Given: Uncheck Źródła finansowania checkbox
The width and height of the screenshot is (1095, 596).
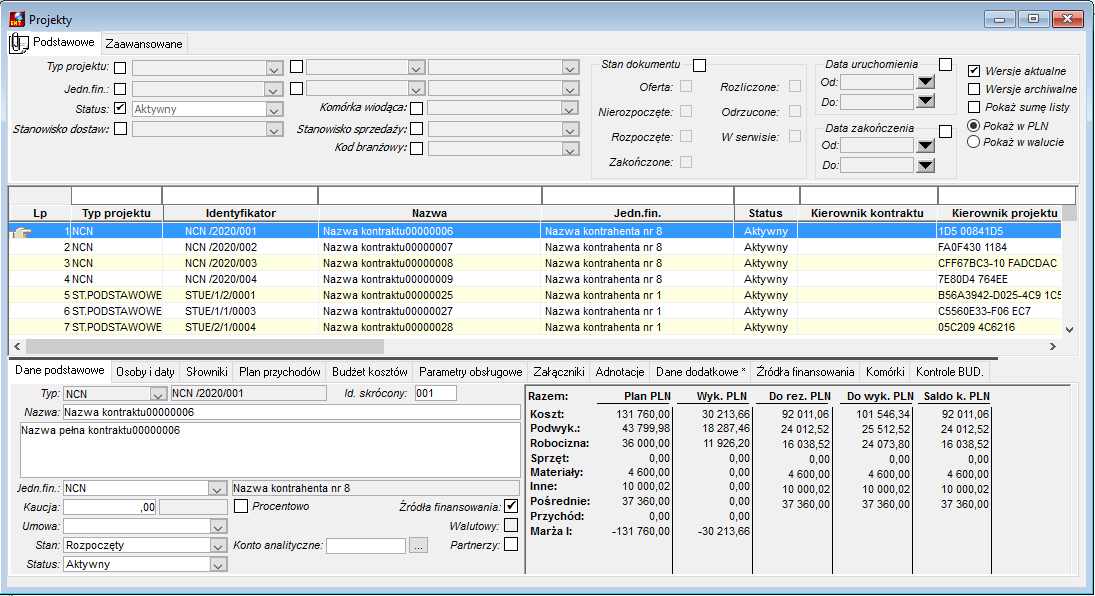Looking at the screenshot, I should (510, 506).
